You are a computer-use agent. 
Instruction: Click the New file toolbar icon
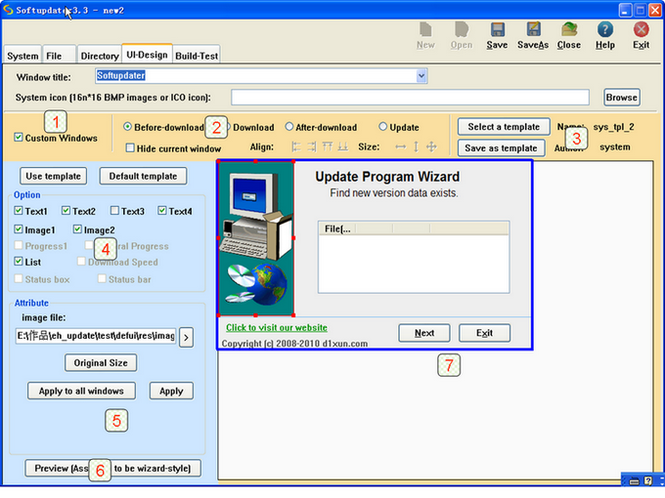(425, 30)
